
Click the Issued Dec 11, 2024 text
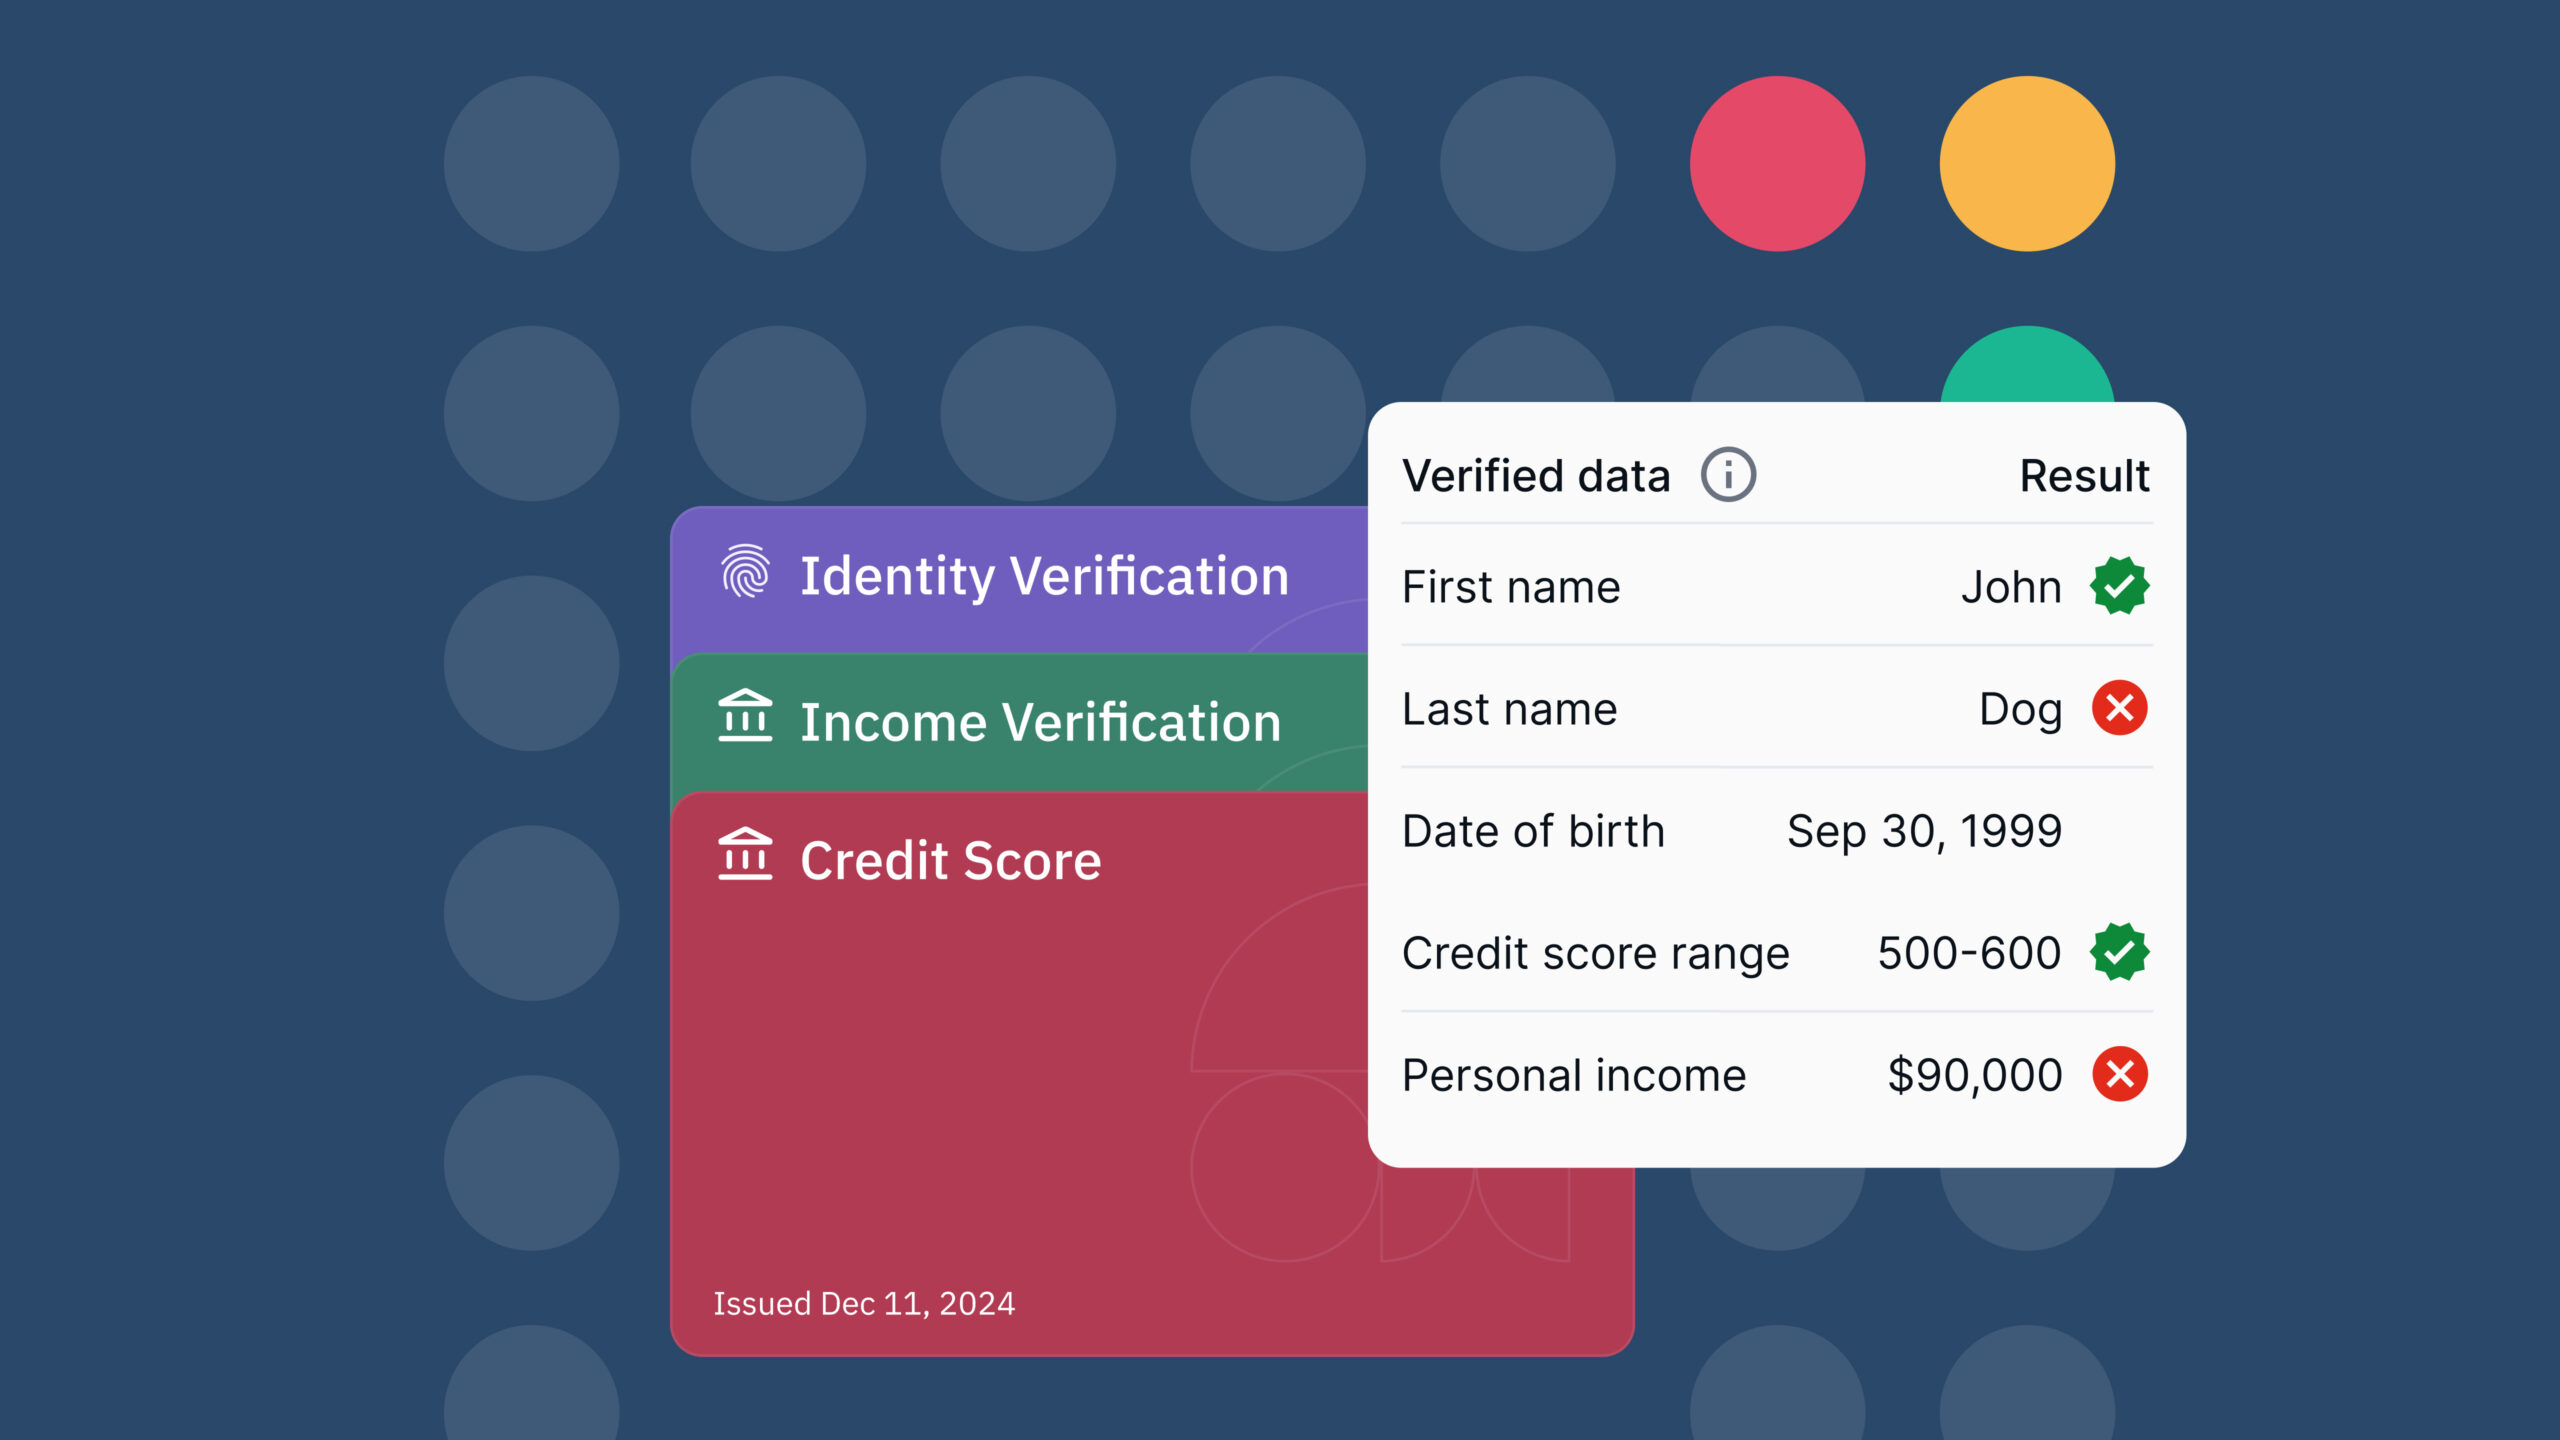click(864, 1304)
